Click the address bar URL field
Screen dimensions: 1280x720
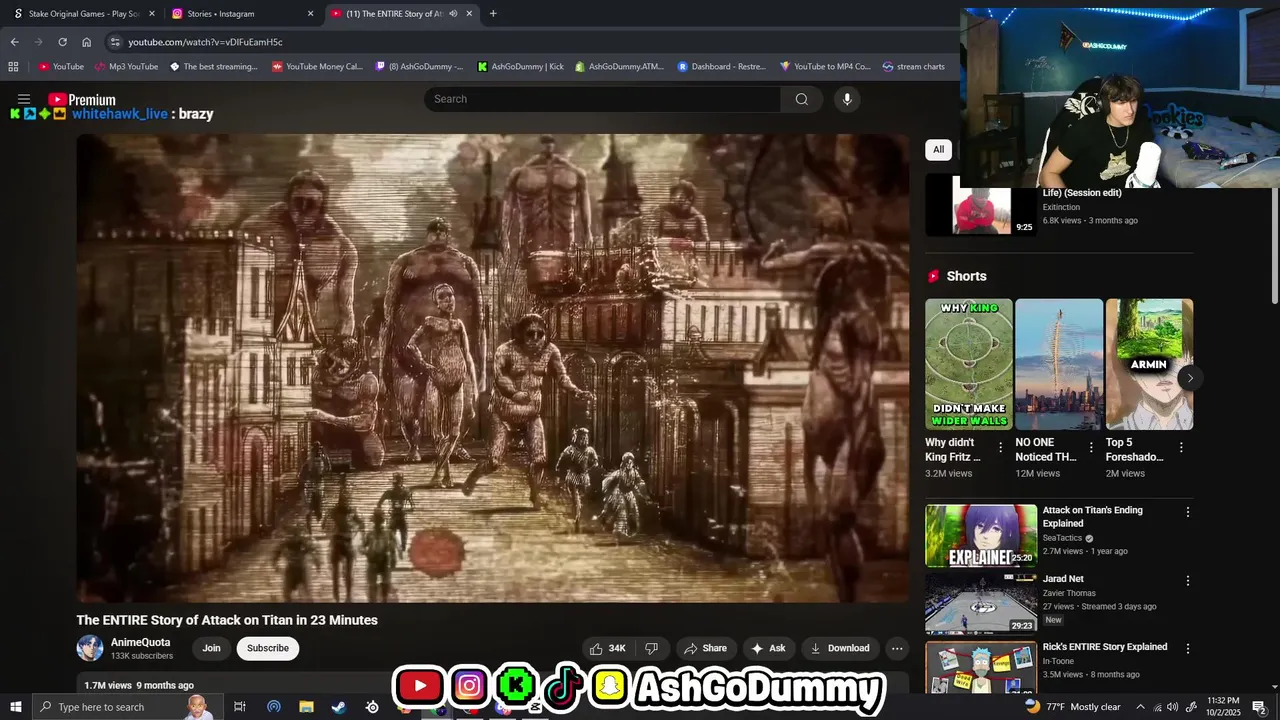[530, 42]
